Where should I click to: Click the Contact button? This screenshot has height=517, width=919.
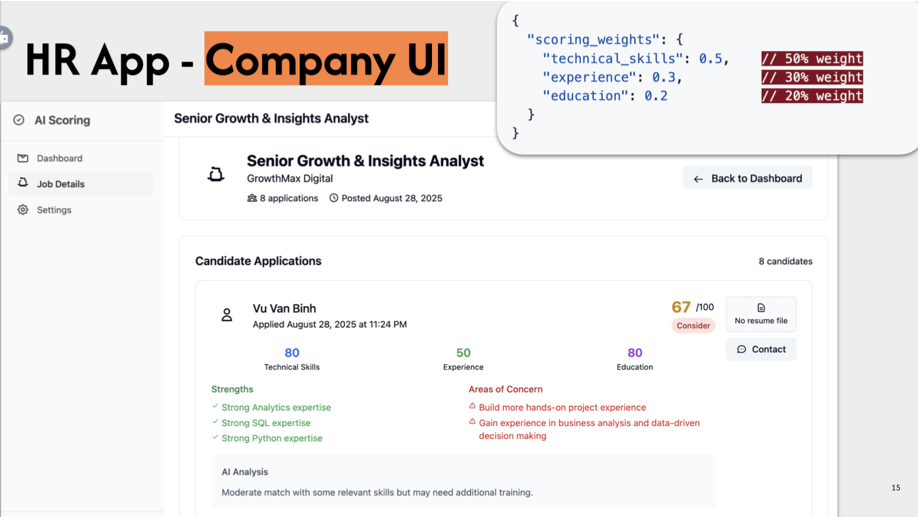click(761, 349)
